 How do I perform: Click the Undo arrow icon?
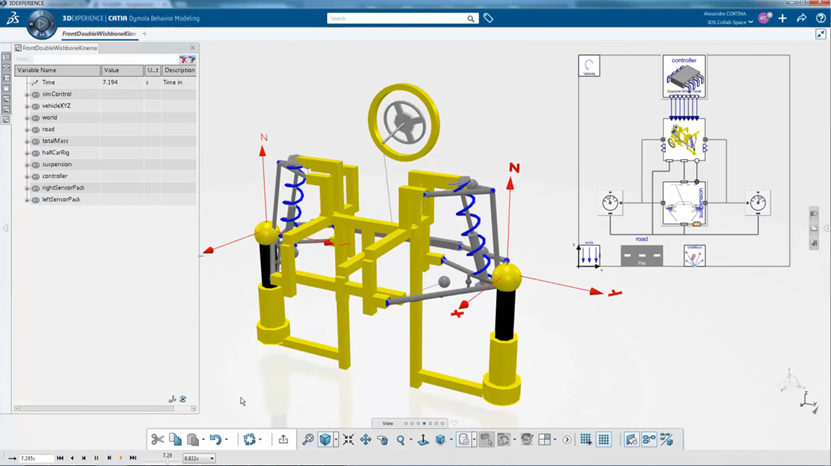coord(215,439)
